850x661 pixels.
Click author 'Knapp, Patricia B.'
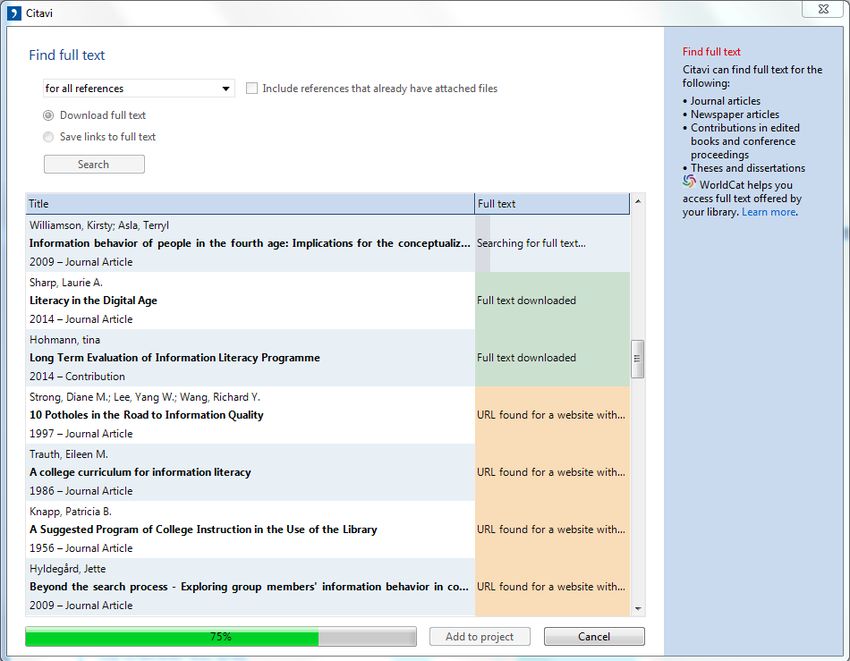click(x=70, y=511)
